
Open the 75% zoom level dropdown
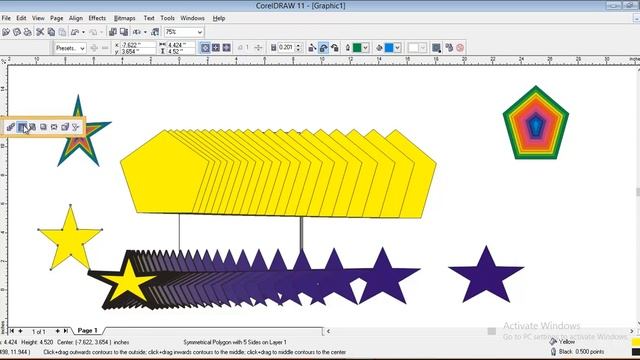[200, 32]
